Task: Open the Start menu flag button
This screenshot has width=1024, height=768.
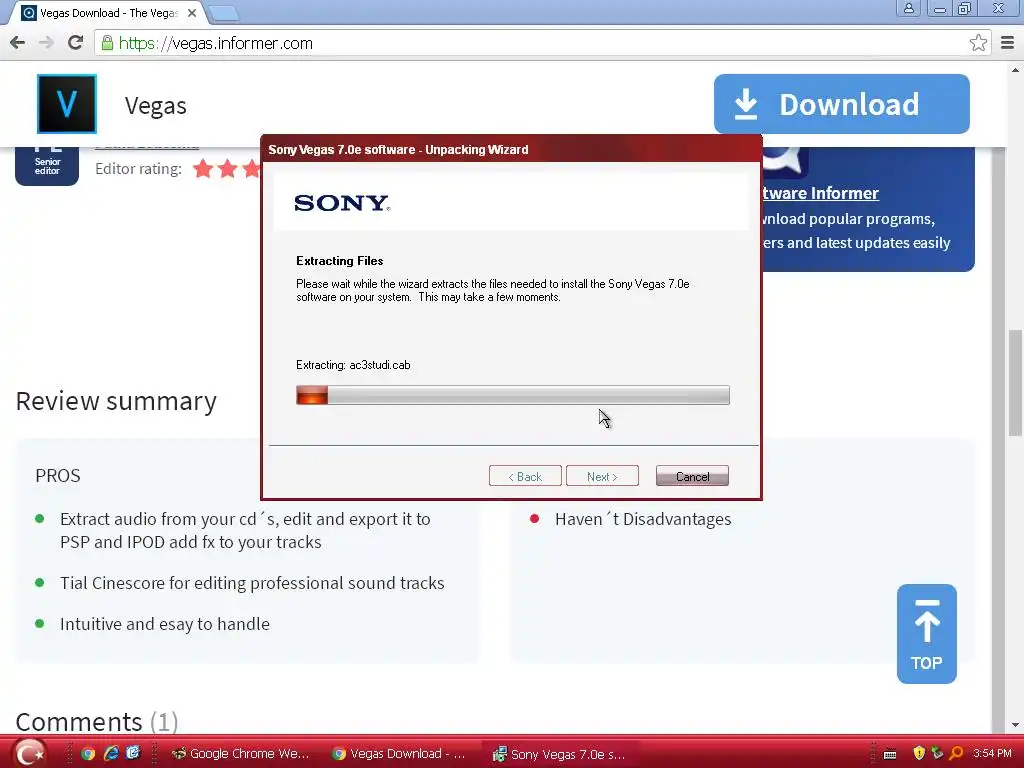Action: tap(30, 753)
